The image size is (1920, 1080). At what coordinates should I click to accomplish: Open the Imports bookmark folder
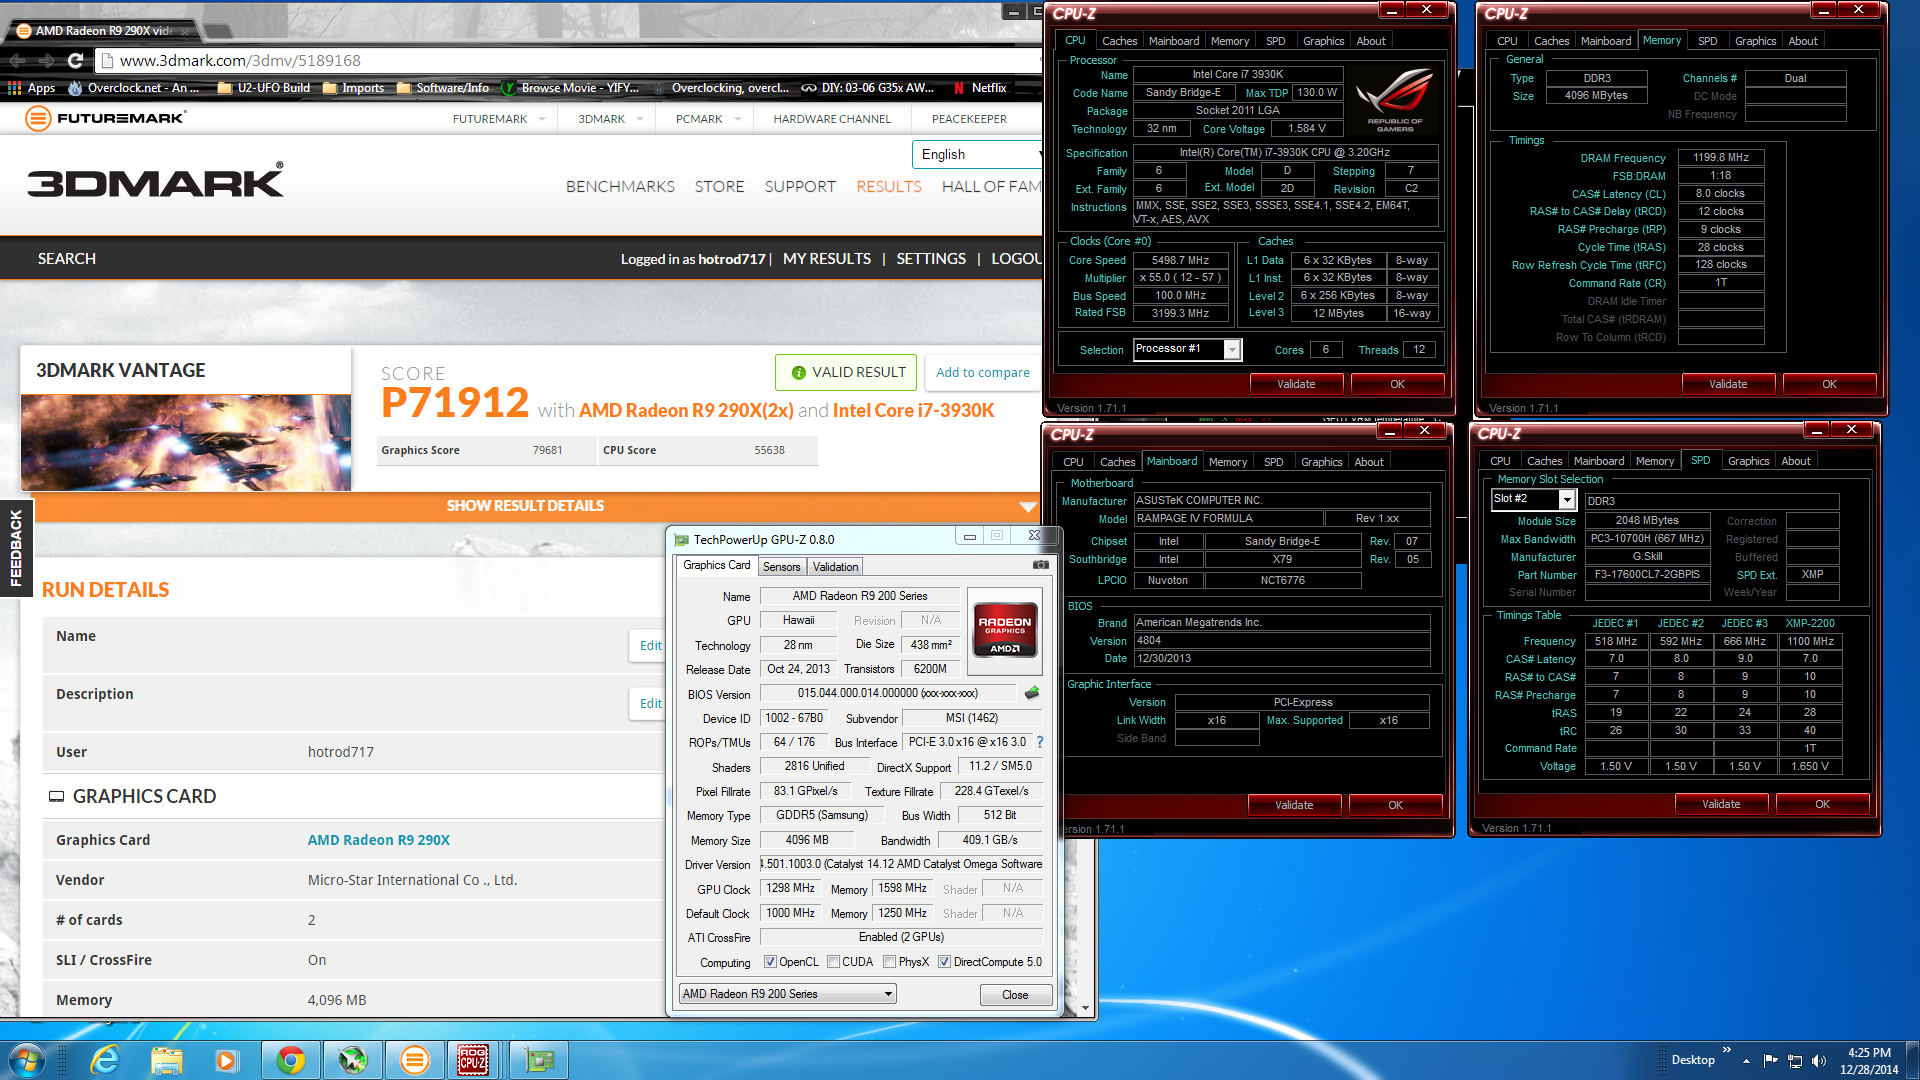point(354,88)
